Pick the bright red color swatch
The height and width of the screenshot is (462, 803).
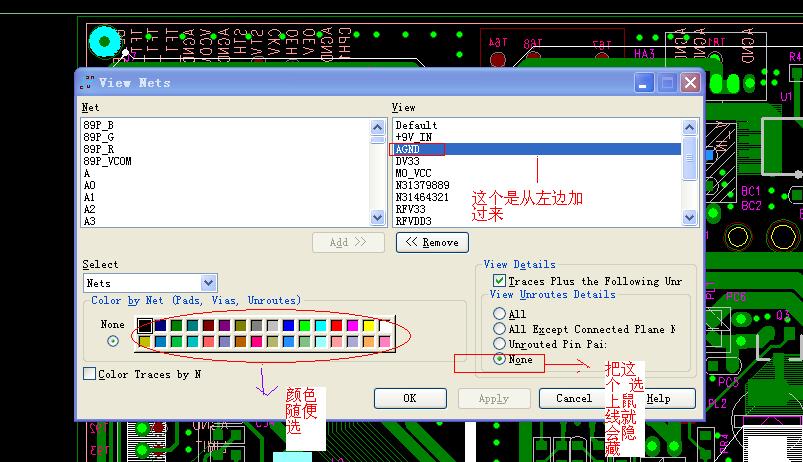336,325
